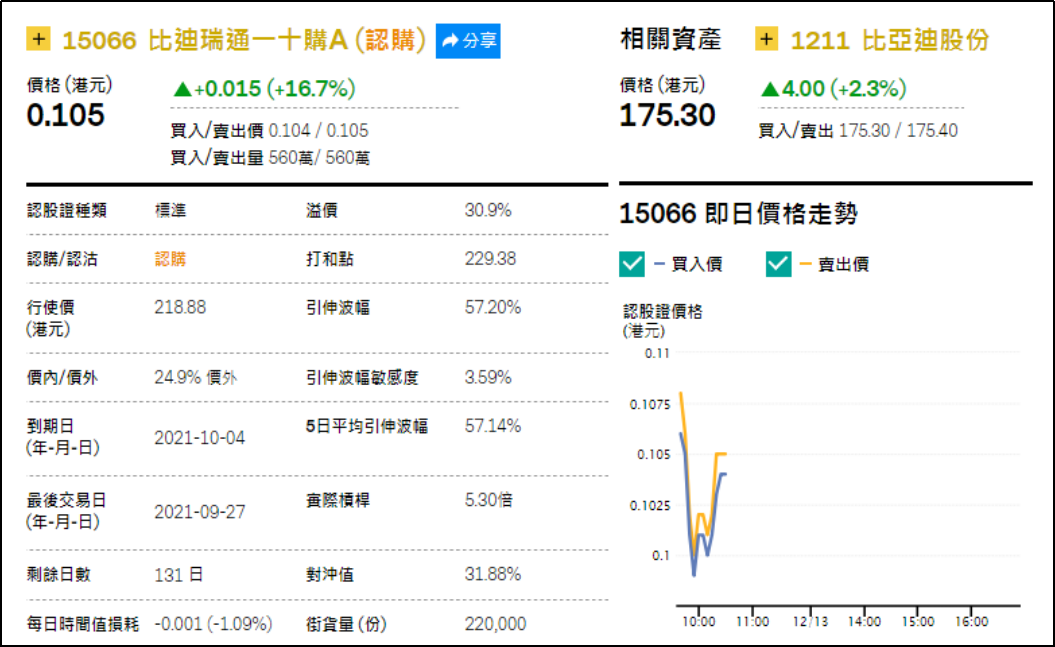This screenshot has height=647, width=1055.
Task: Select the bid/ask price 0.104 / 0.105
Action: click(318, 130)
